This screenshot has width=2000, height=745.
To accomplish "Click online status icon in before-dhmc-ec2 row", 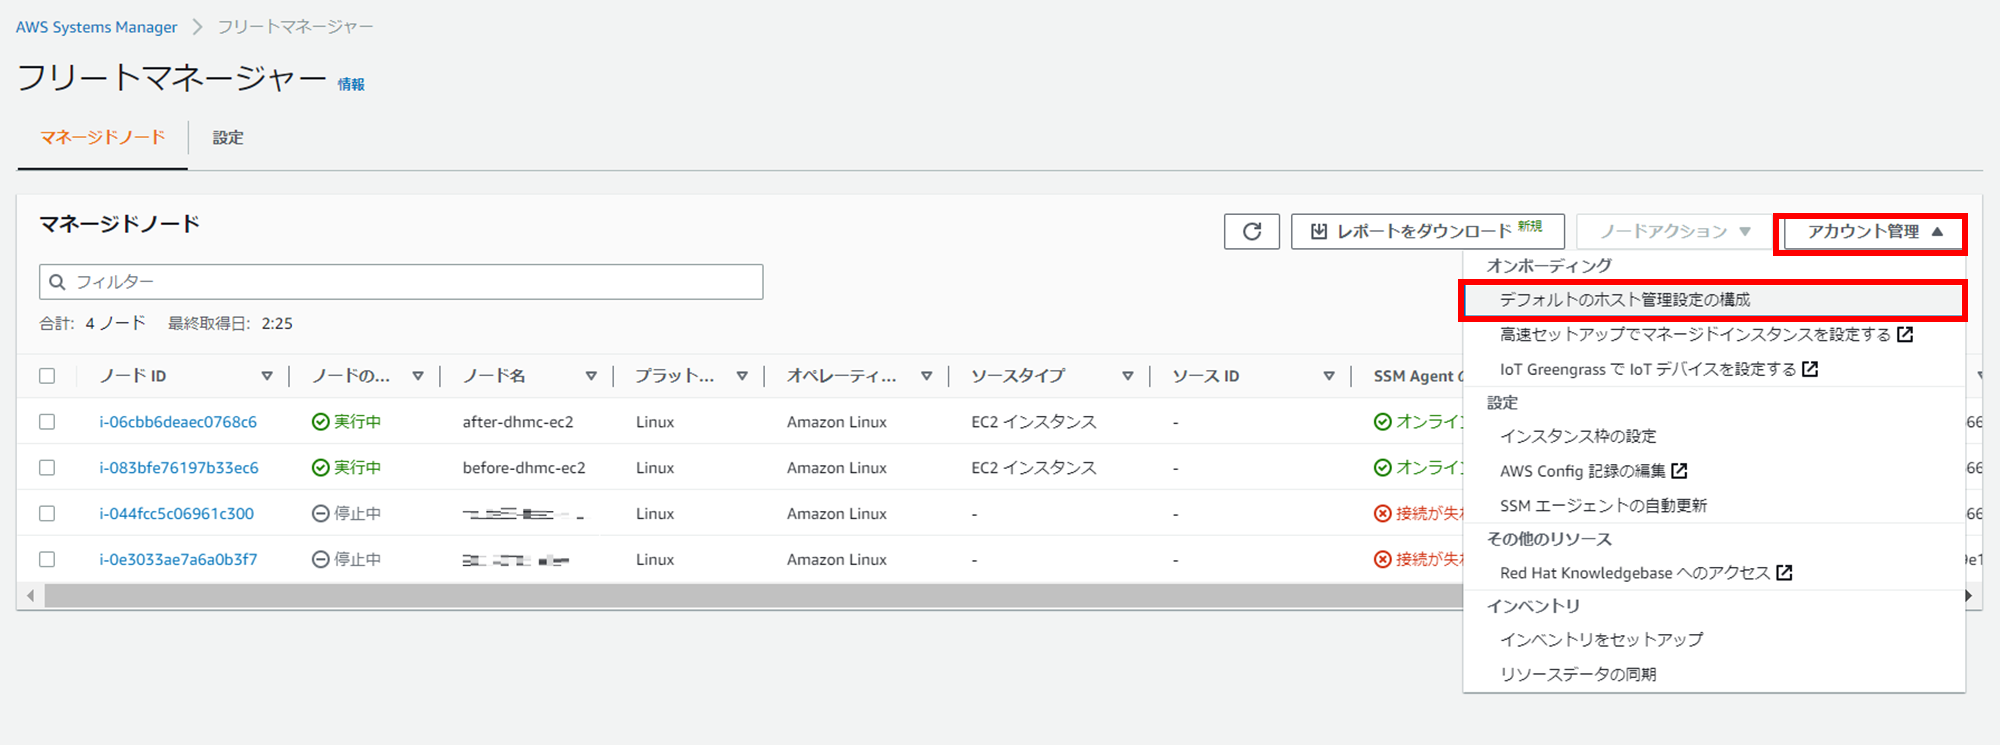I will coord(1382,468).
